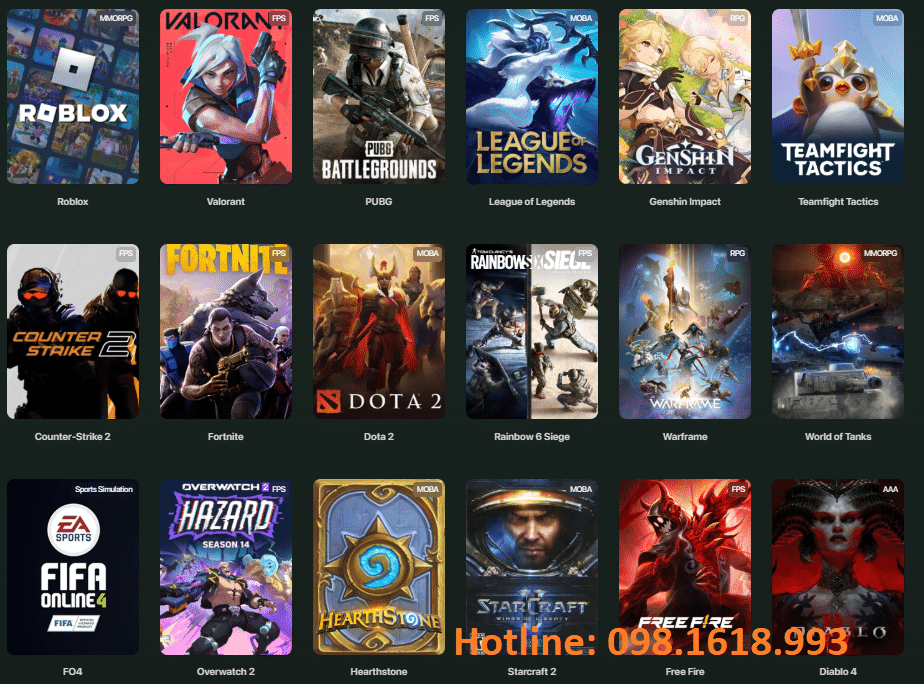Open the Valorant game cover
Image resolution: width=924 pixels, height=688 pixels.
(226, 96)
